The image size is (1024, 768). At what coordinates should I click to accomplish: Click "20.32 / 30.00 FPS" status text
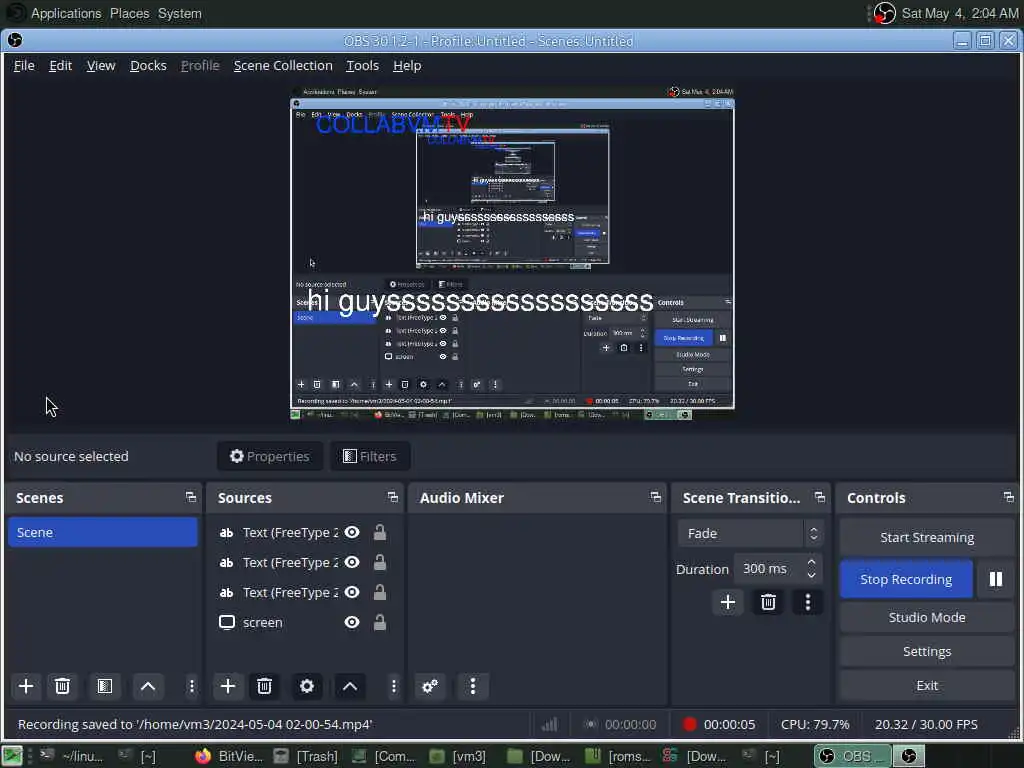(x=926, y=724)
